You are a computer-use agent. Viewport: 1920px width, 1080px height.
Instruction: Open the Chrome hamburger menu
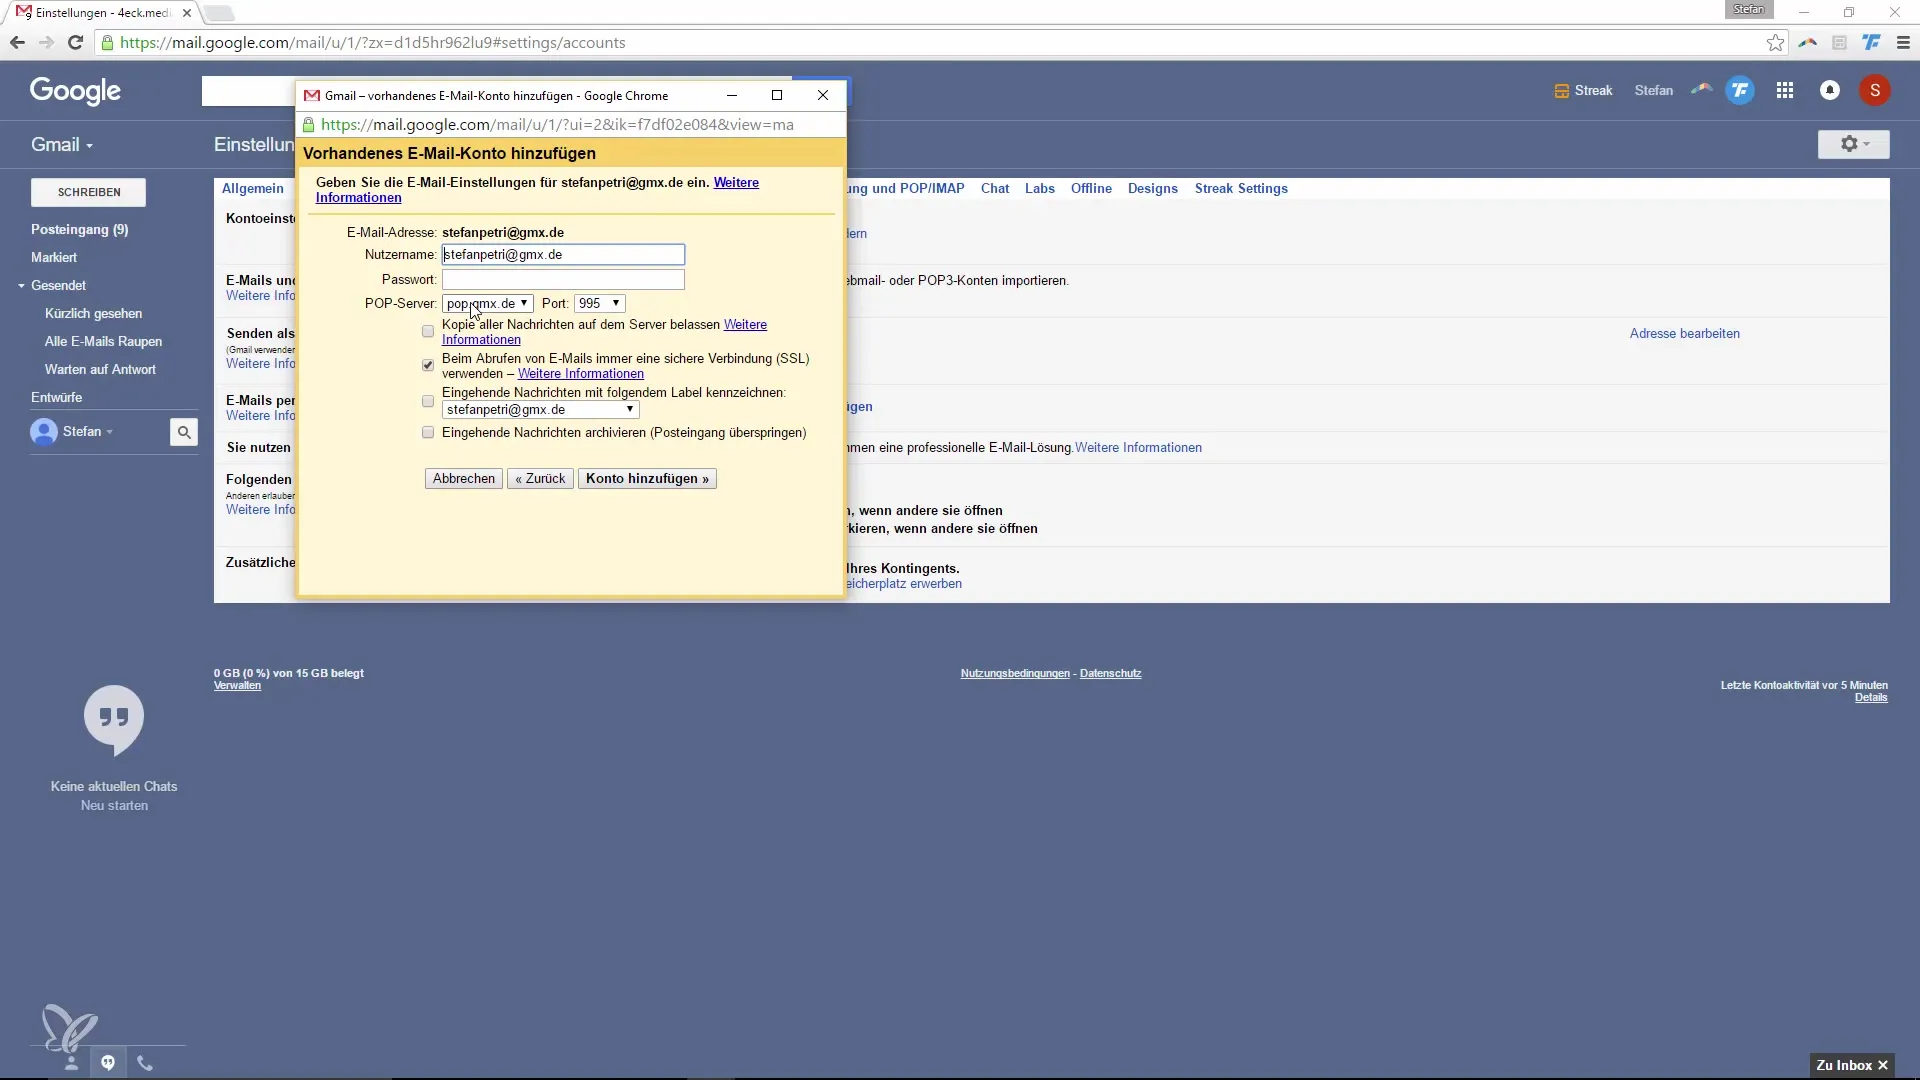point(1903,42)
